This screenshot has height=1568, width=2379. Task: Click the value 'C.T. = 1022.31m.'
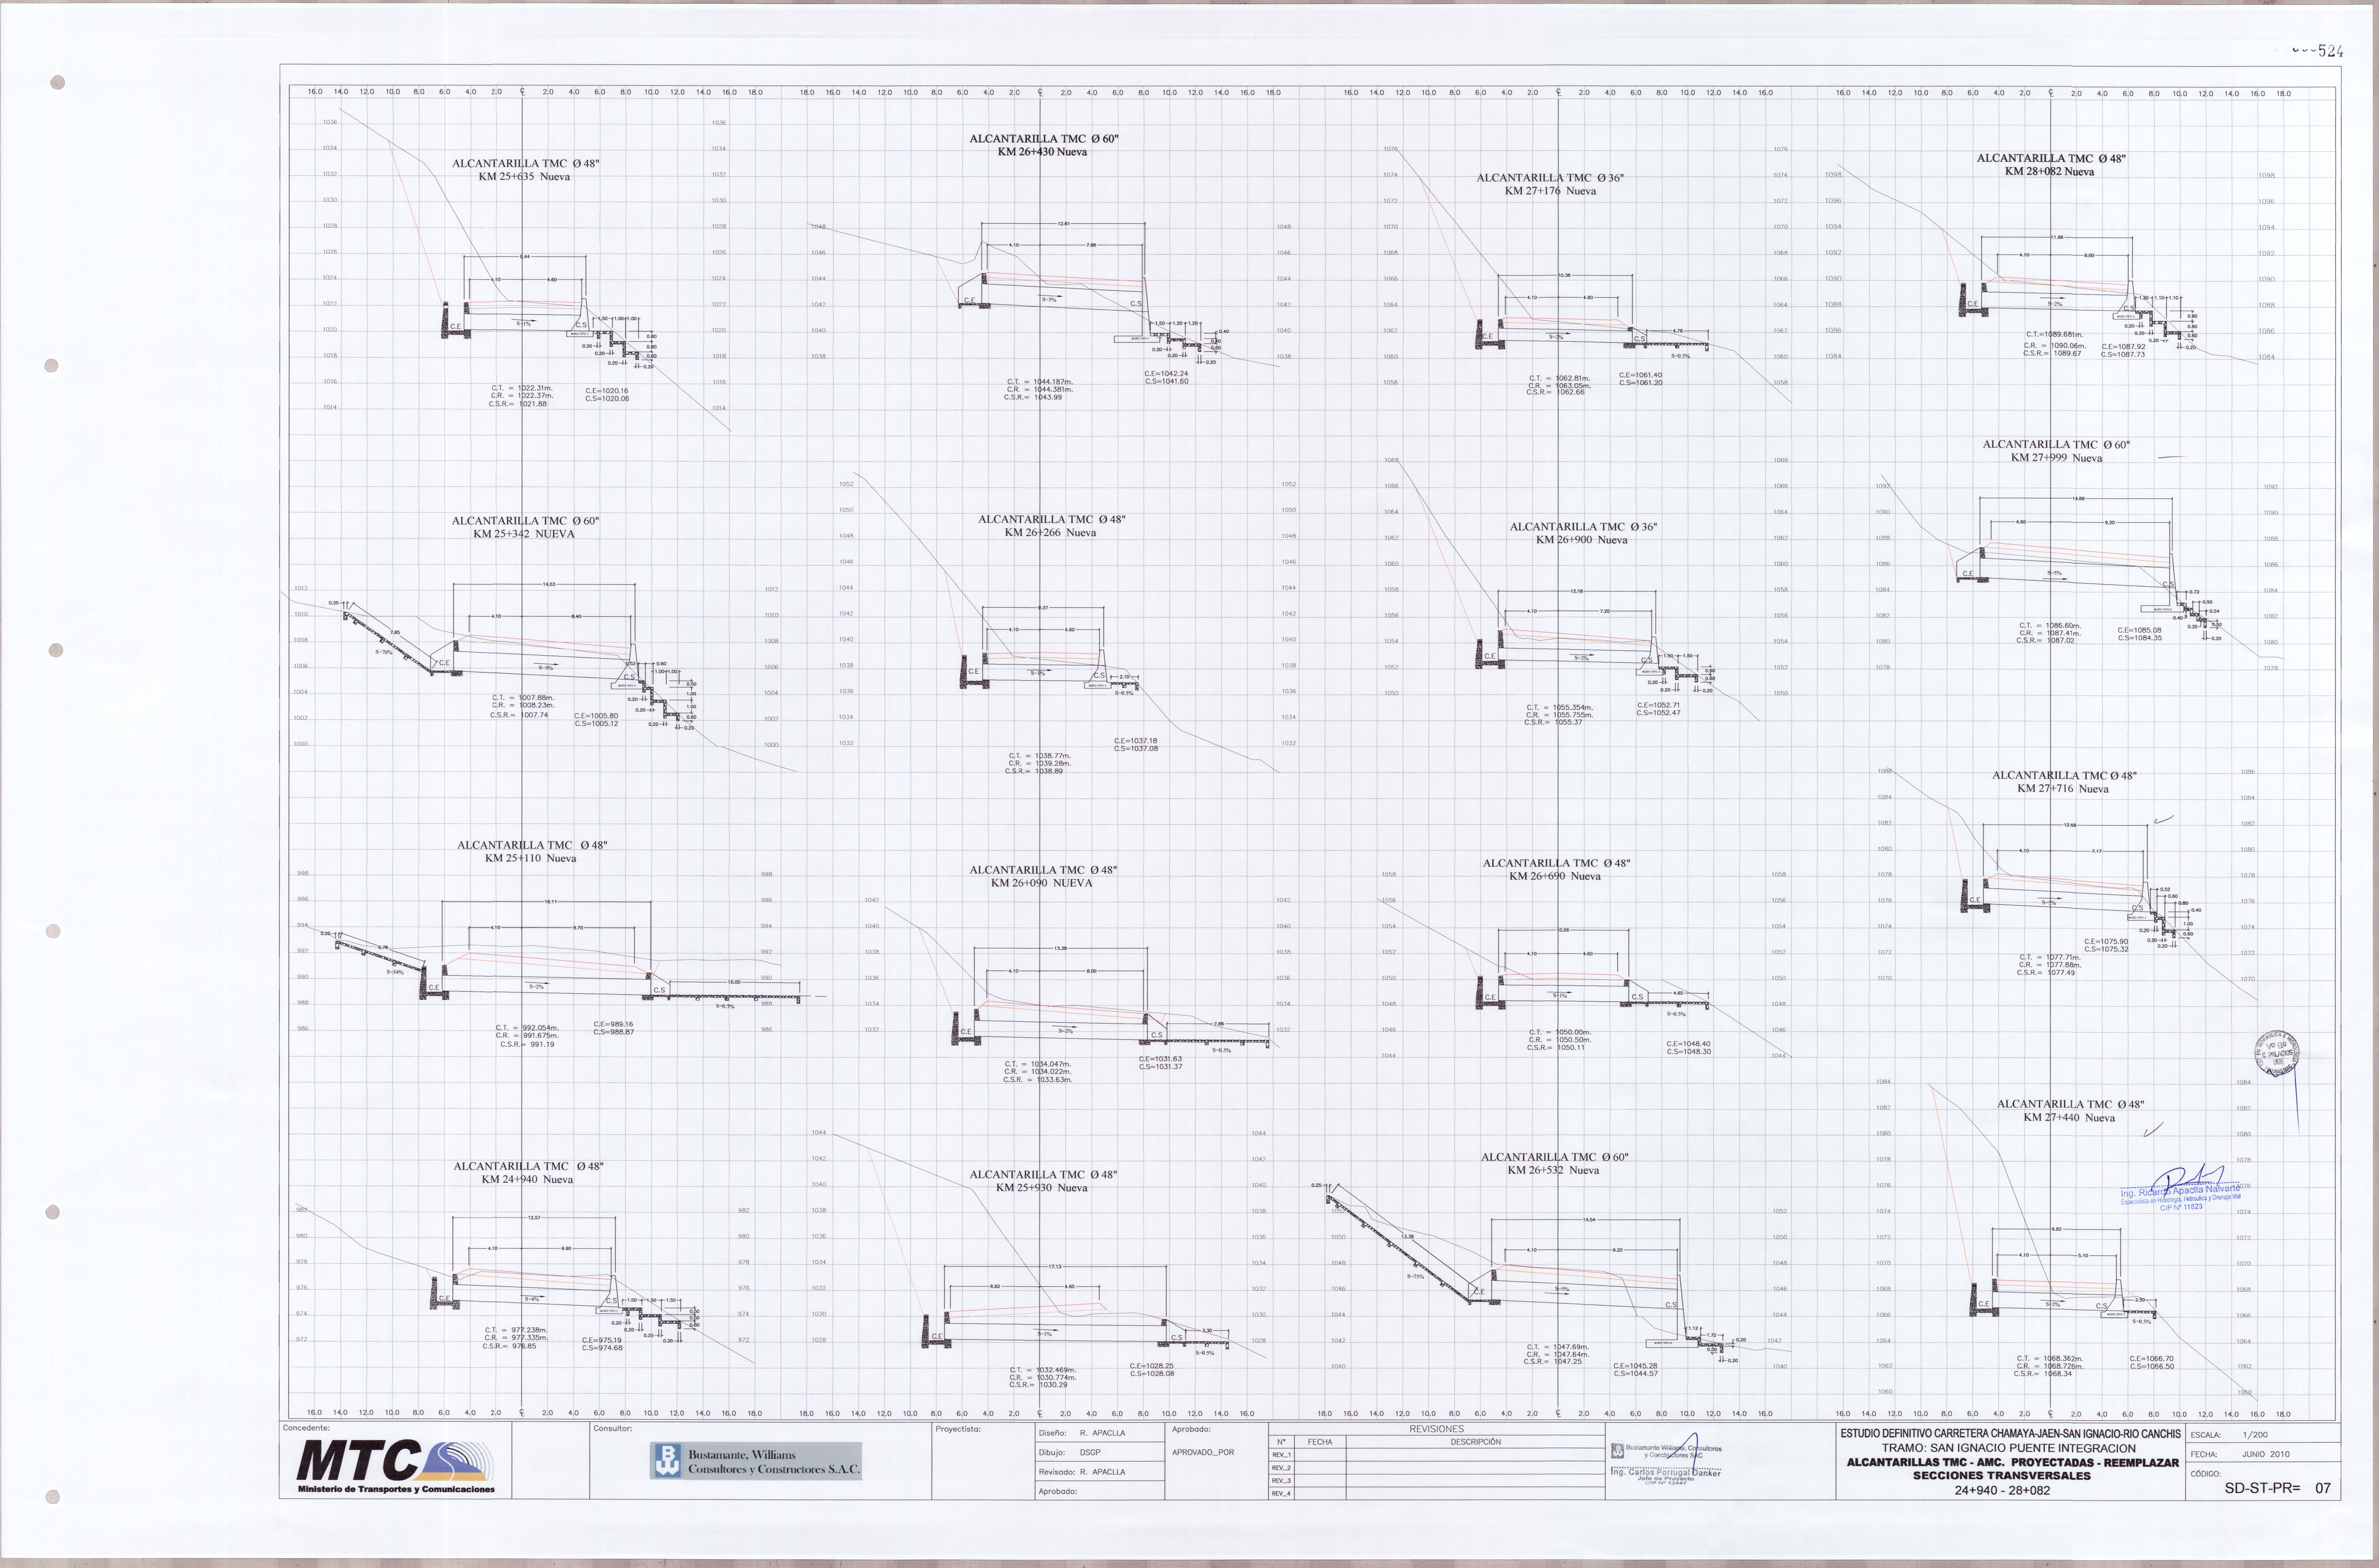(522, 388)
